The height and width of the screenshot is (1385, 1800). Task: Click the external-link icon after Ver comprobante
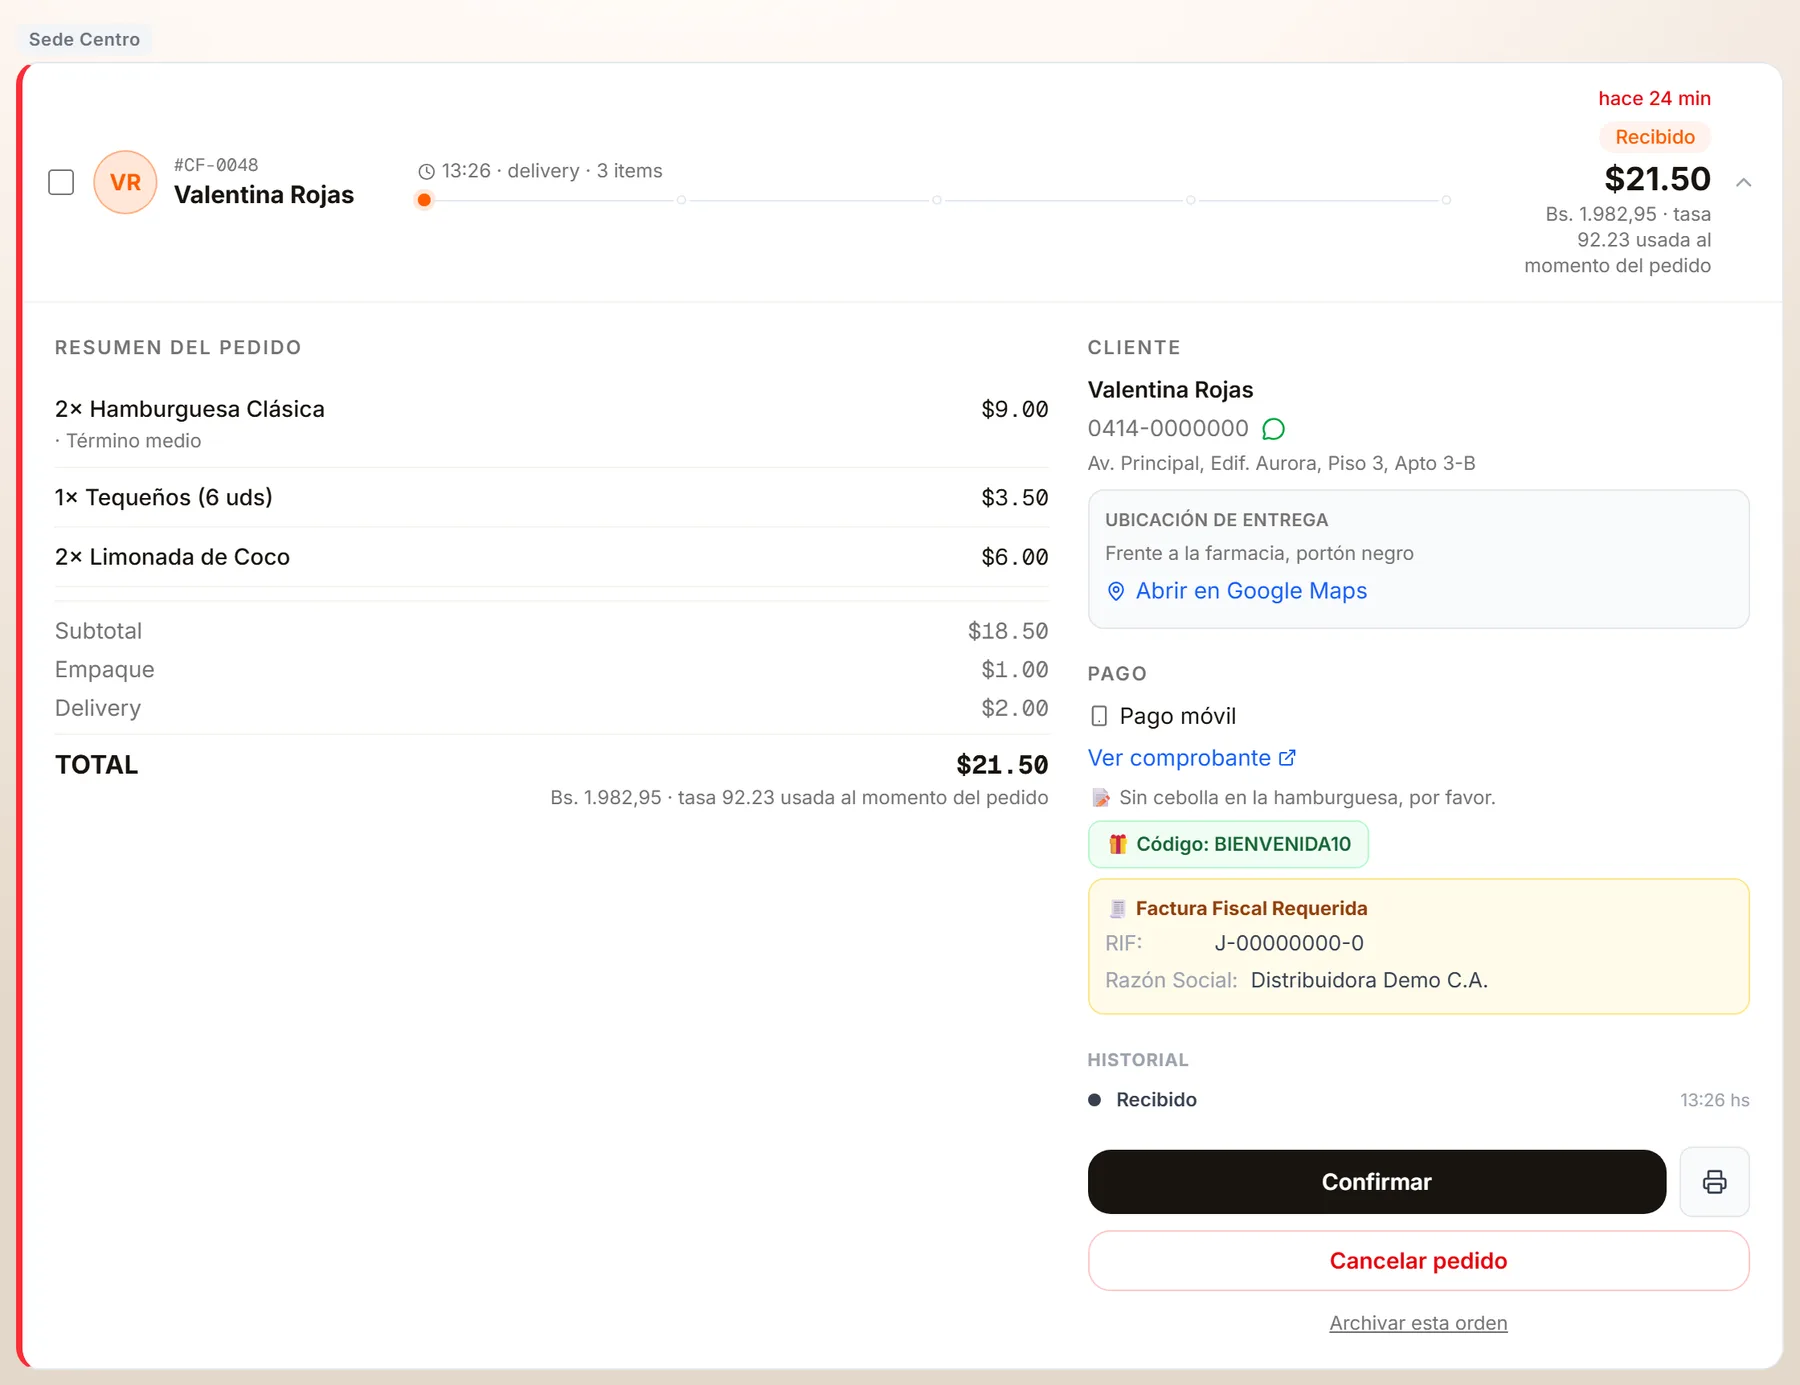point(1287,758)
